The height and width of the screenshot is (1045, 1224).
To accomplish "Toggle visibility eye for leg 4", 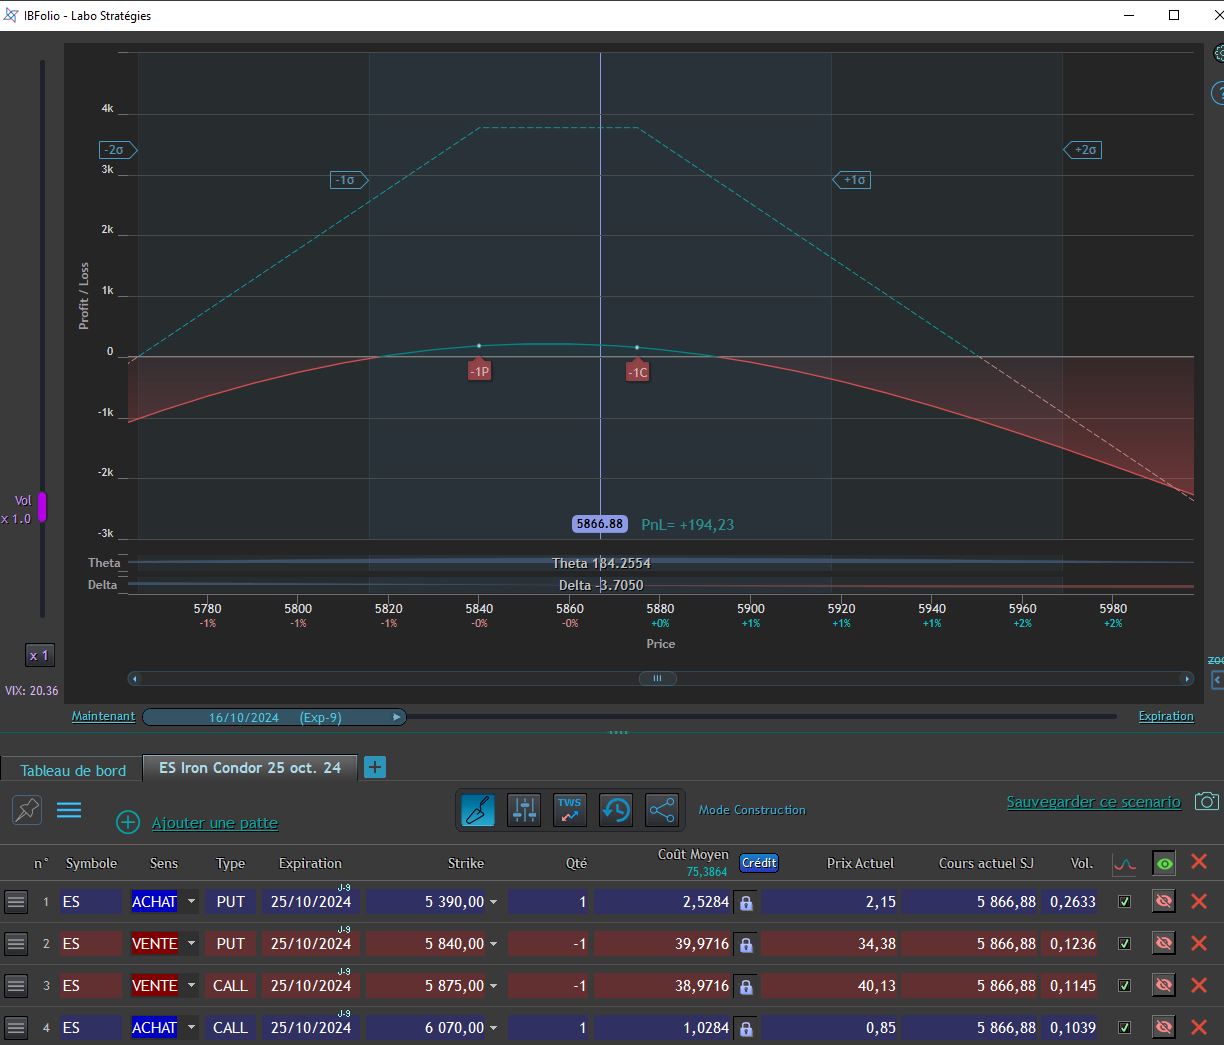I will [1163, 1027].
